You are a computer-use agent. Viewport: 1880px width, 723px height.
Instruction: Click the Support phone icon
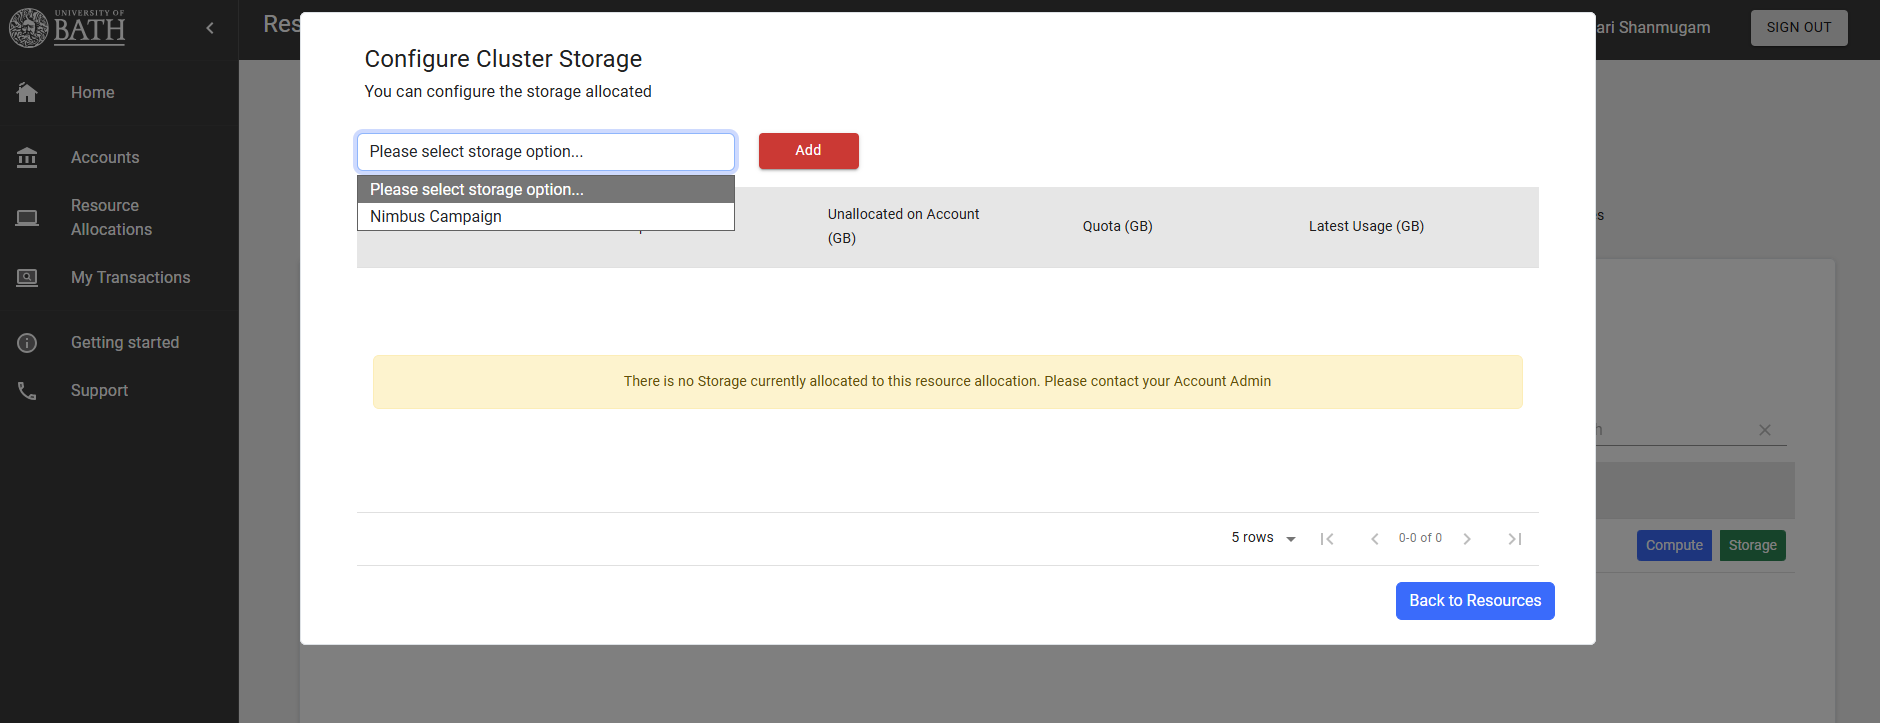pyautogui.click(x=27, y=391)
